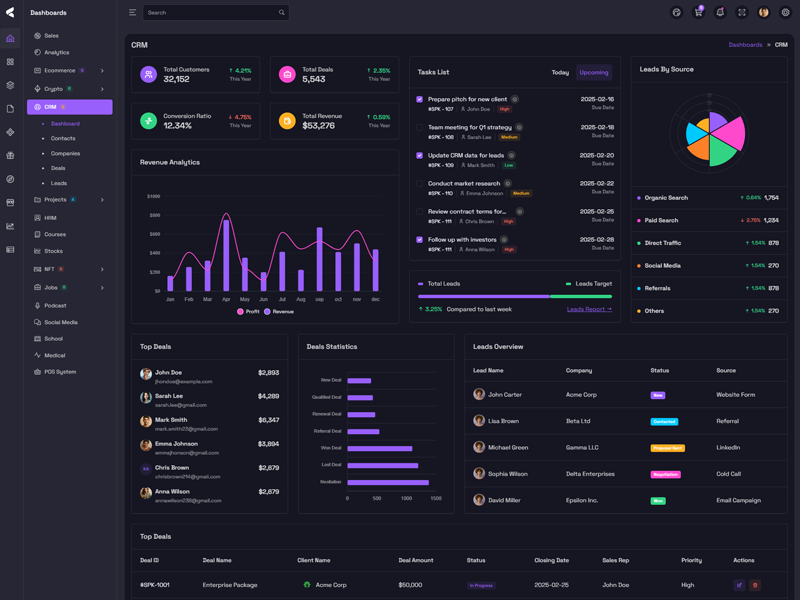Expand the NFT sidebar menu
Viewport: 800px width, 600px height.
click(102, 269)
